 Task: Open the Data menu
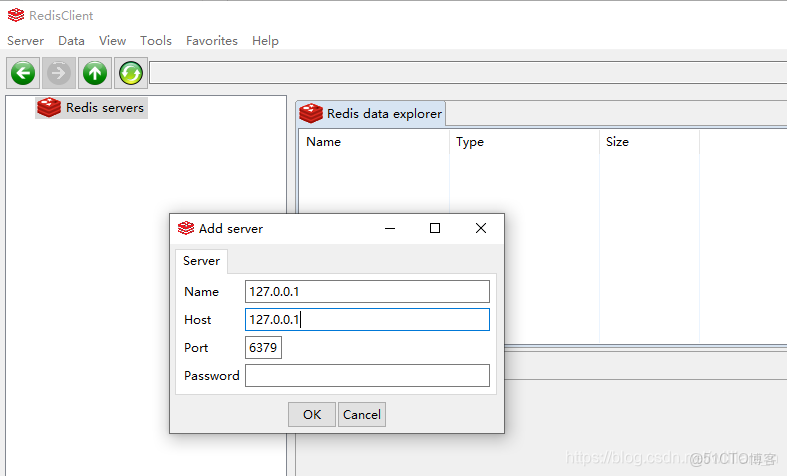click(71, 41)
